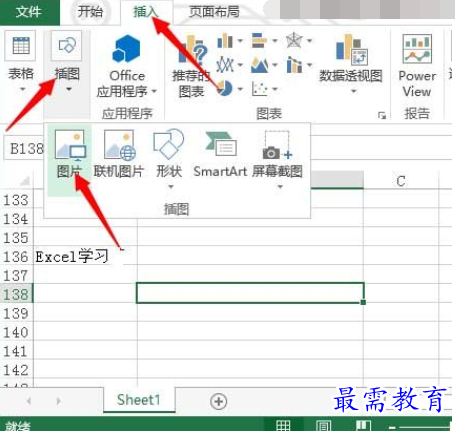455x431 pixels.
Task: Click 数据透视图 (PivotChart) icon
Action: pos(351,49)
